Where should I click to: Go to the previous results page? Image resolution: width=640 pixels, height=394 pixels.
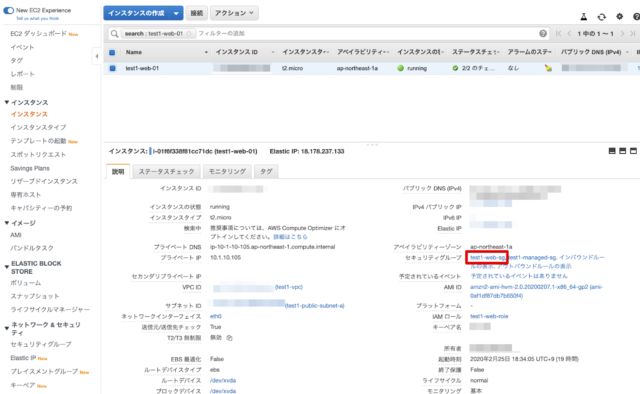[569, 33]
